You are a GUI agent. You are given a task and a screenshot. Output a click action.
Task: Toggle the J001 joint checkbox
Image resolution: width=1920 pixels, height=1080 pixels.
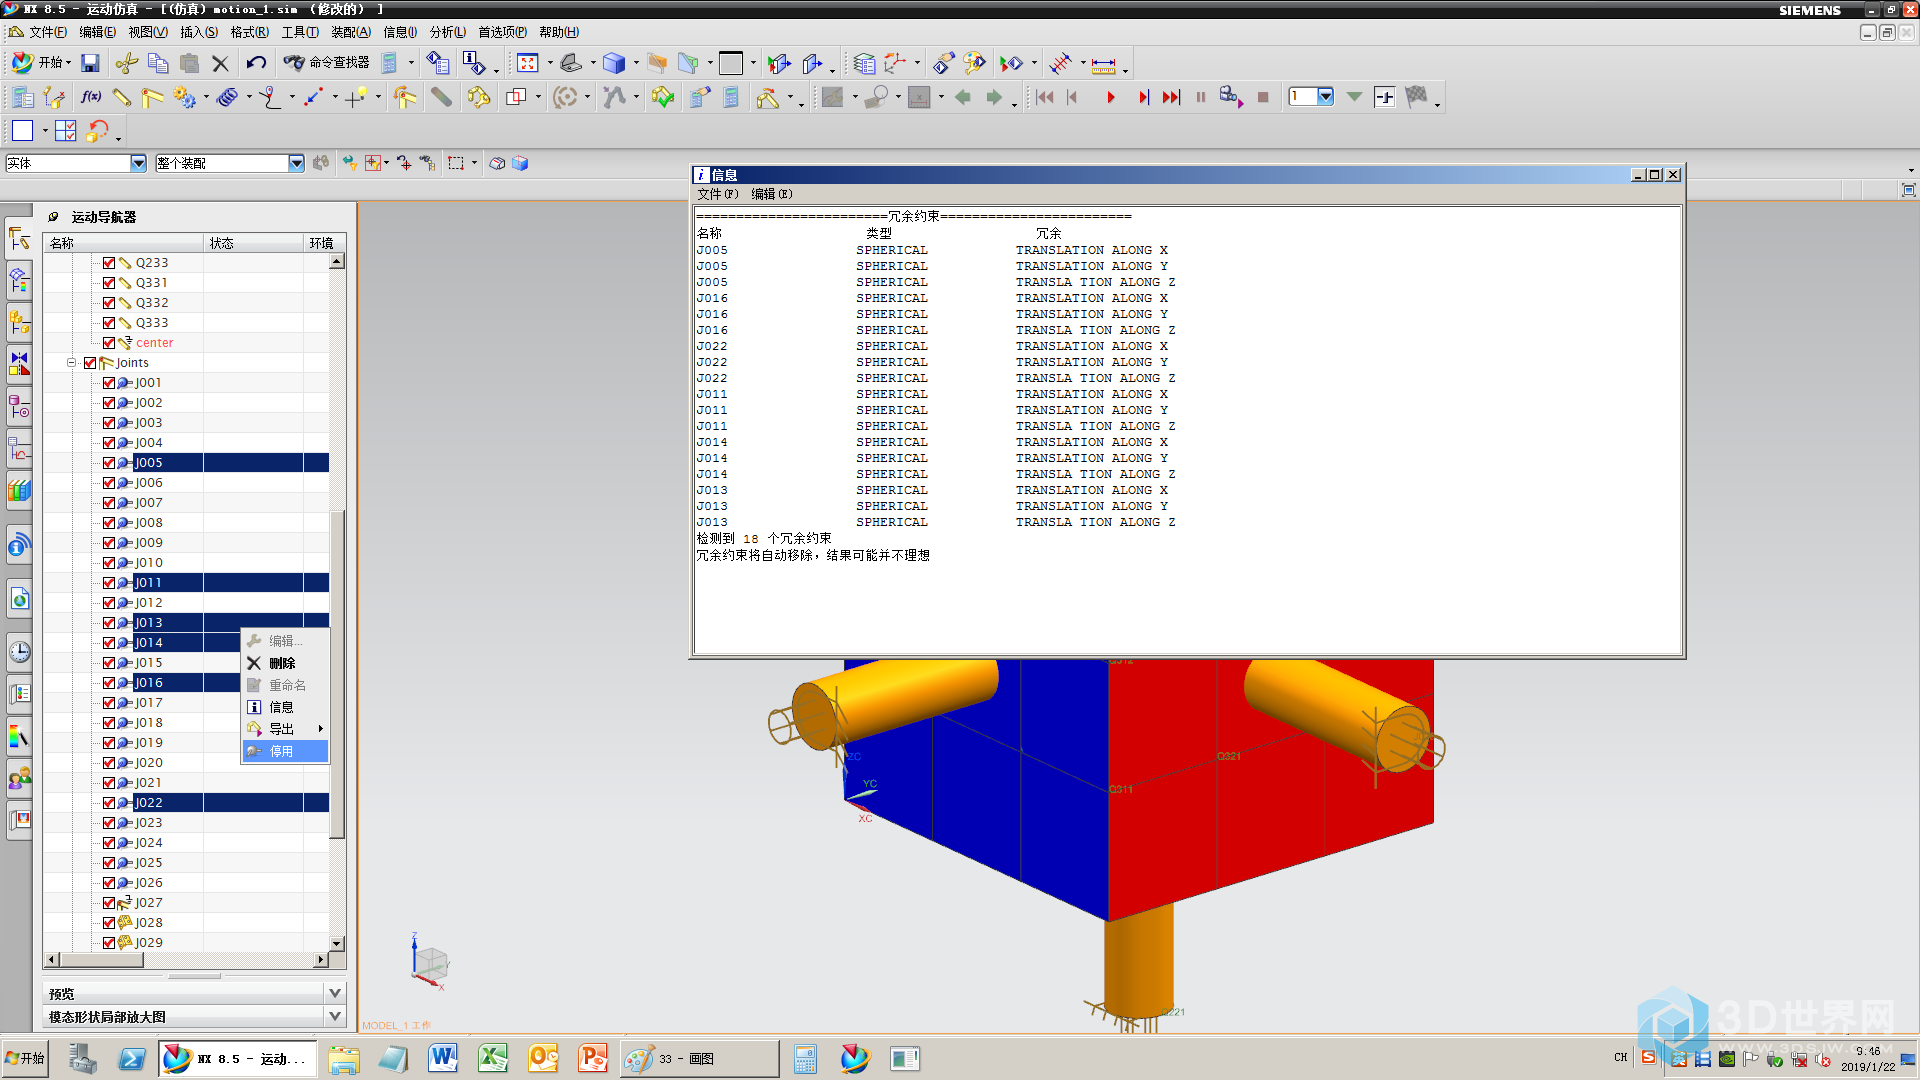pyautogui.click(x=109, y=383)
